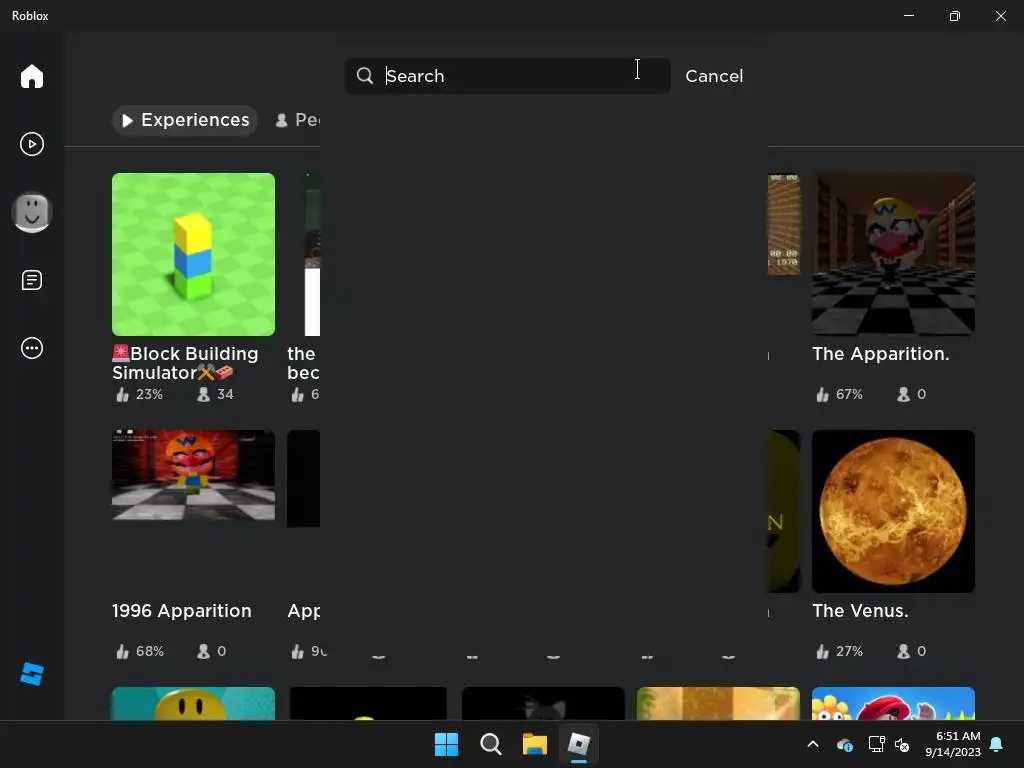The image size is (1024, 768).
Task: Click the Block Building Simulator title text
Action: click(185, 363)
